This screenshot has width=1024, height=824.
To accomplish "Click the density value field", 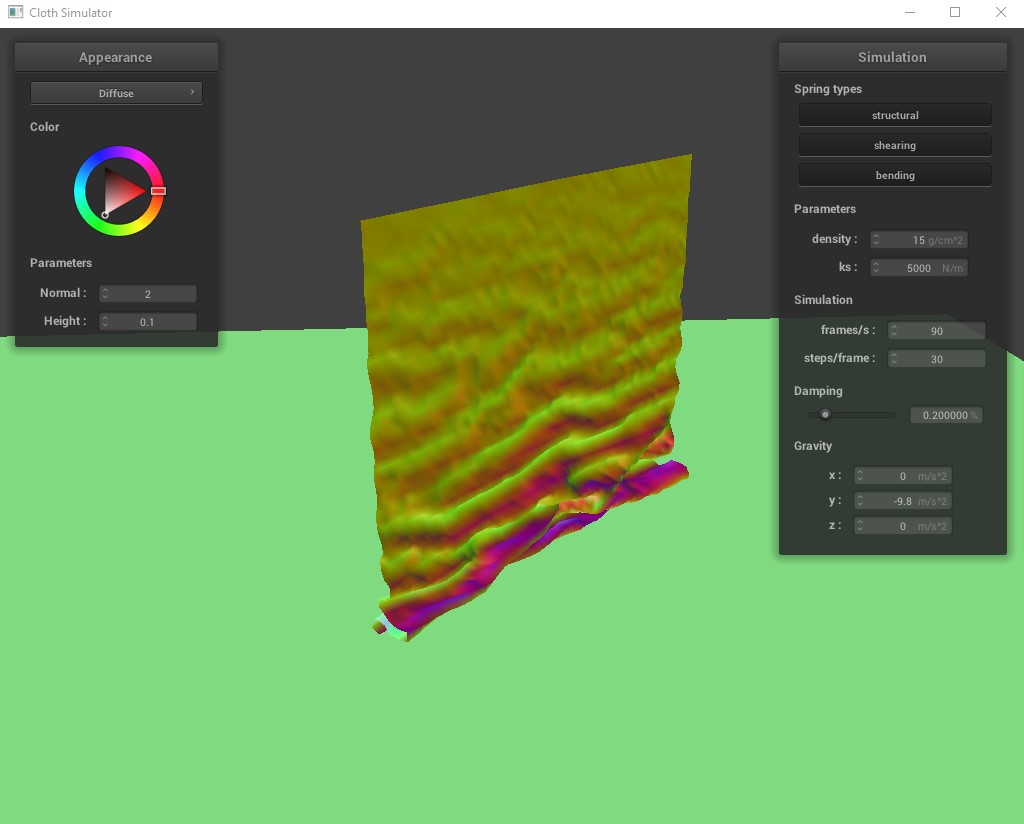I will point(918,240).
